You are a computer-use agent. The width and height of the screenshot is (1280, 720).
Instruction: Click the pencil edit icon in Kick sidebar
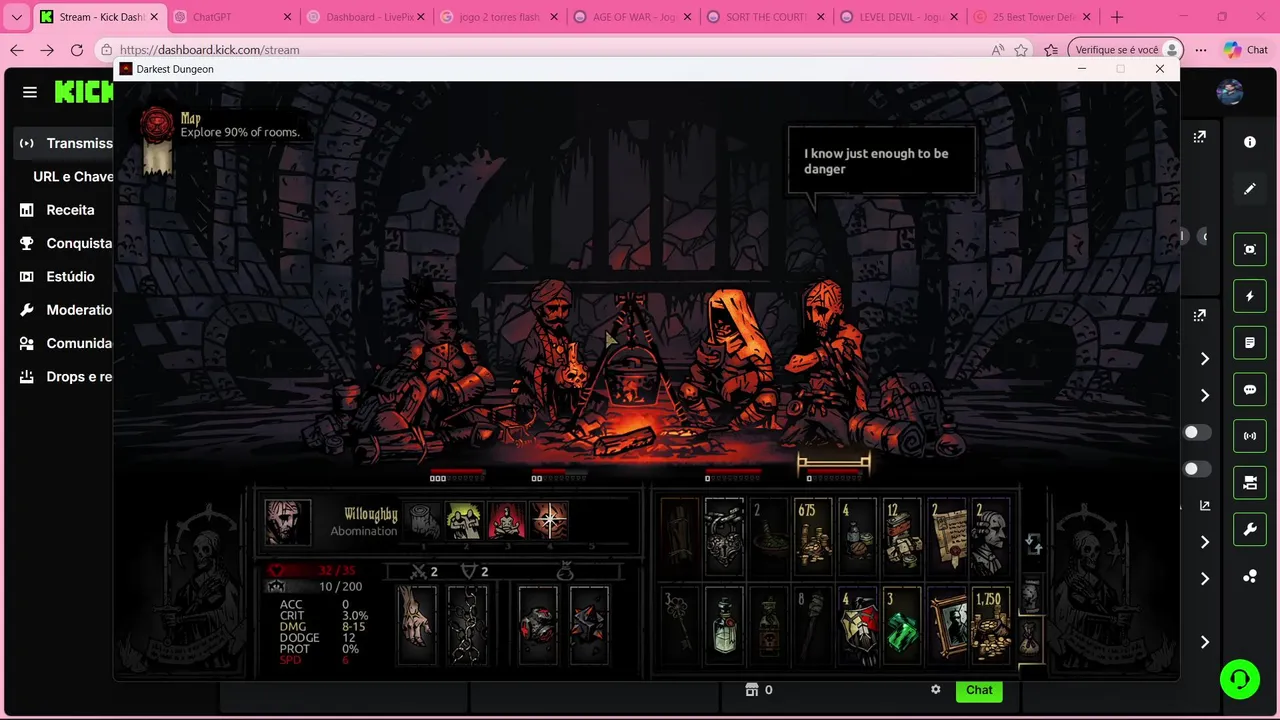(x=1249, y=188)
